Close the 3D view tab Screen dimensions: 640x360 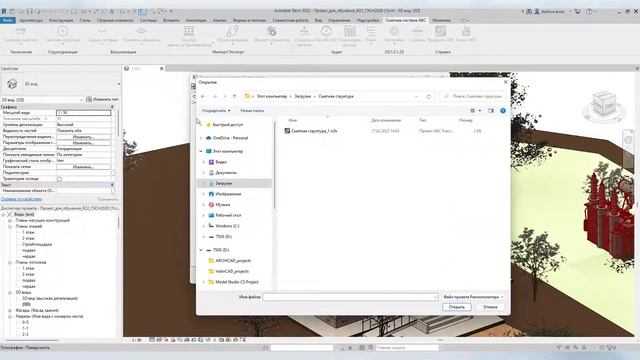click(x=162, y=69)
